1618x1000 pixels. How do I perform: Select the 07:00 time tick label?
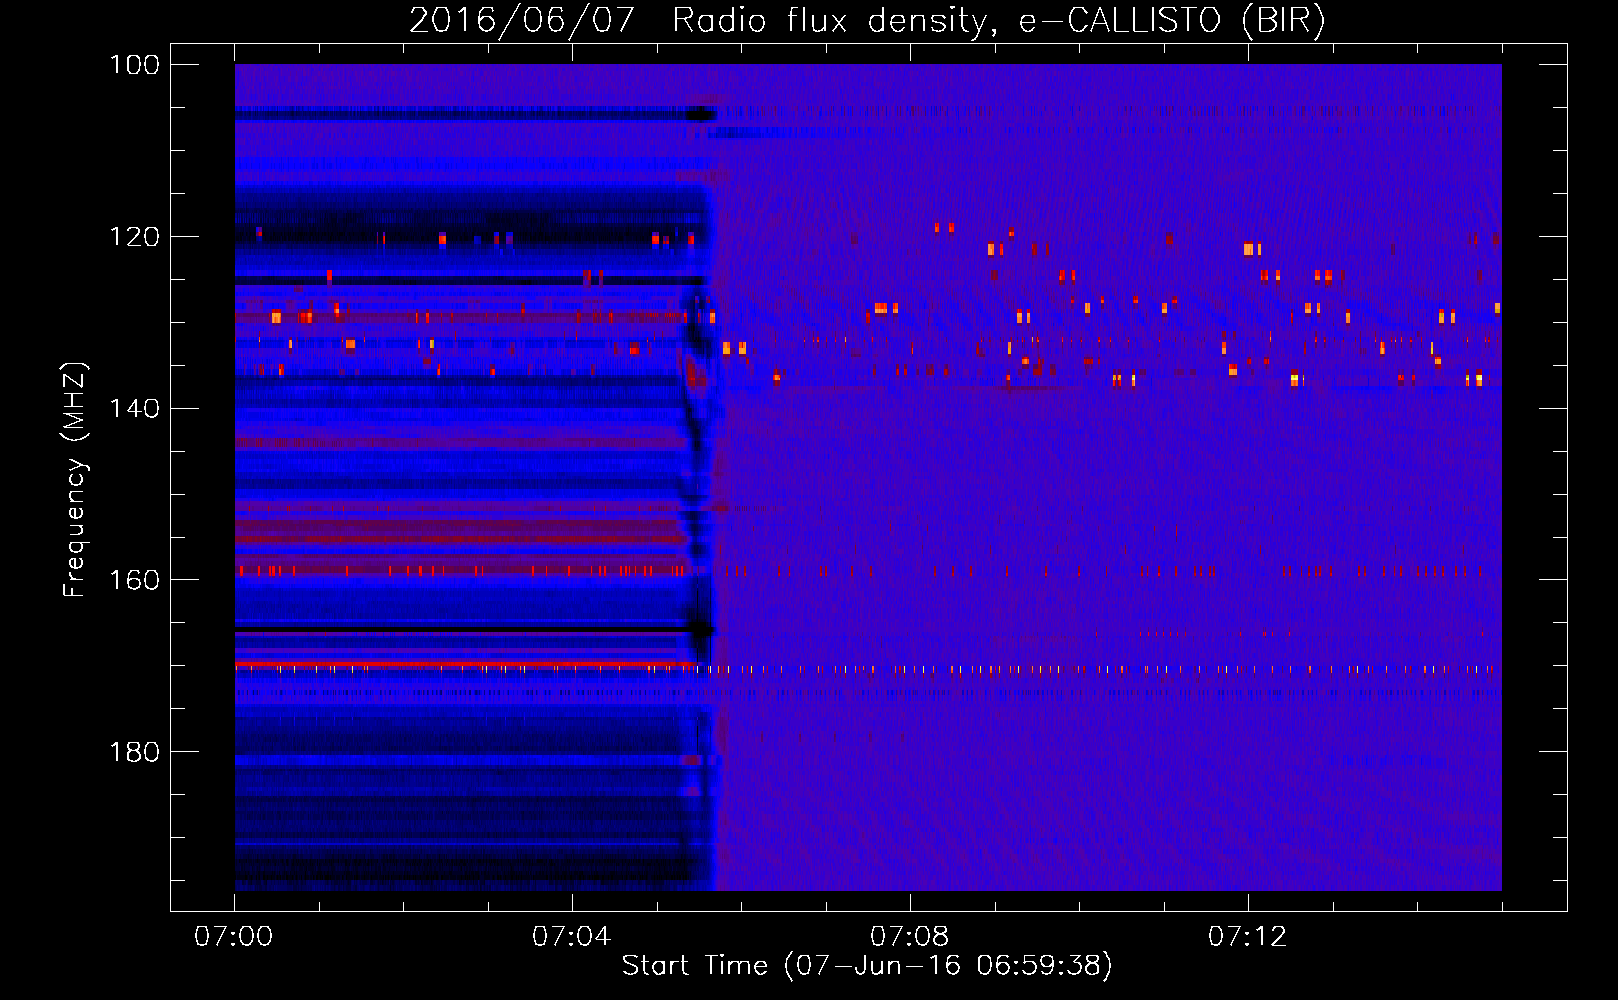(x=234, y=937)
